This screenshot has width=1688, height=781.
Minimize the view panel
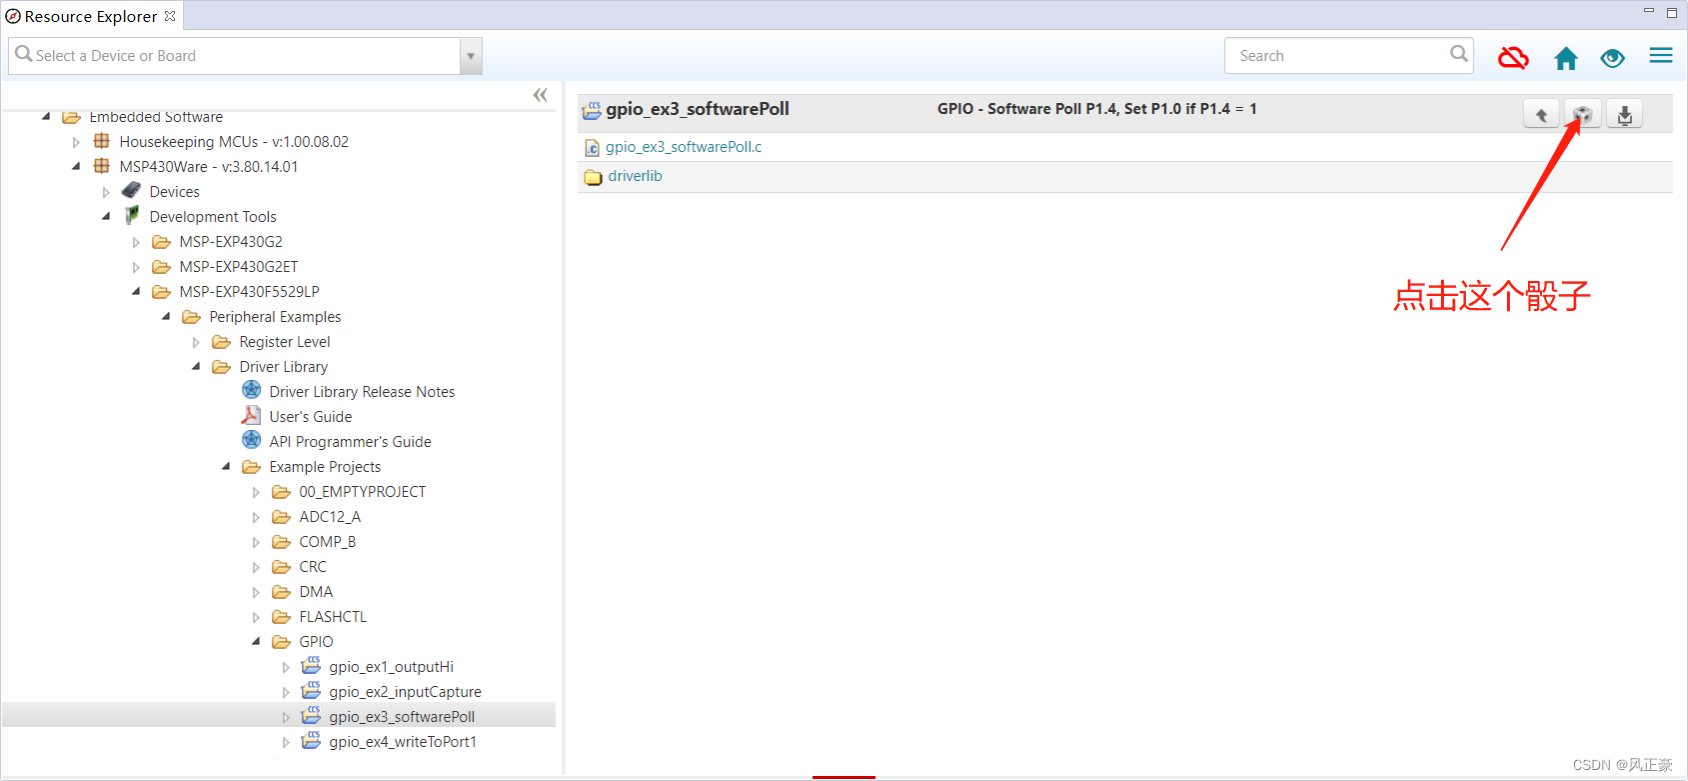click(x=1649, y=11)
